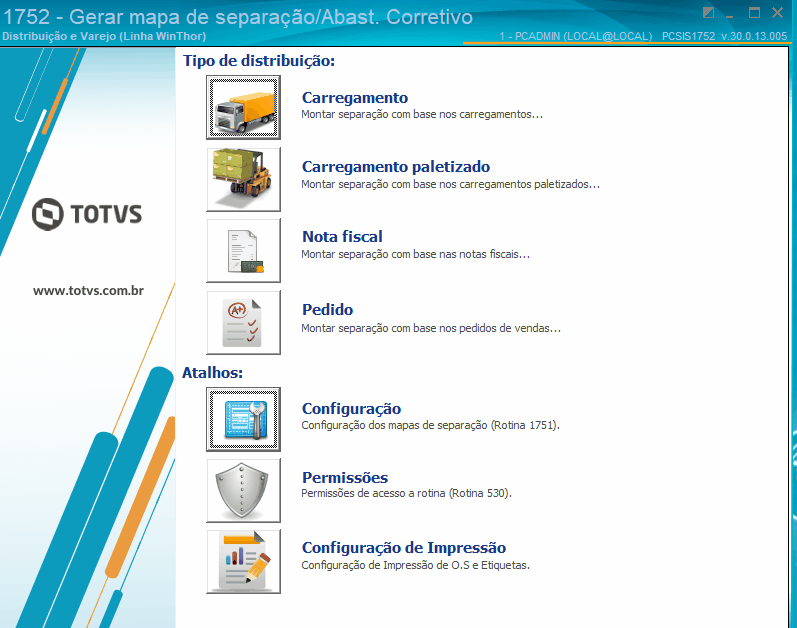
Task: Open the Carregamento truck icon
Action: [243, 107]
